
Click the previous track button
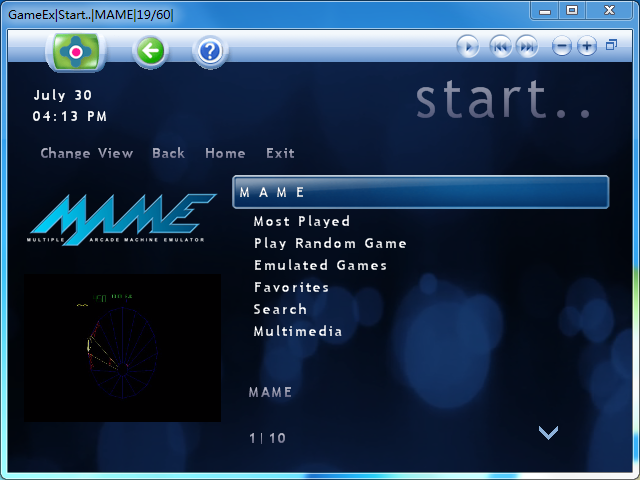500,46
